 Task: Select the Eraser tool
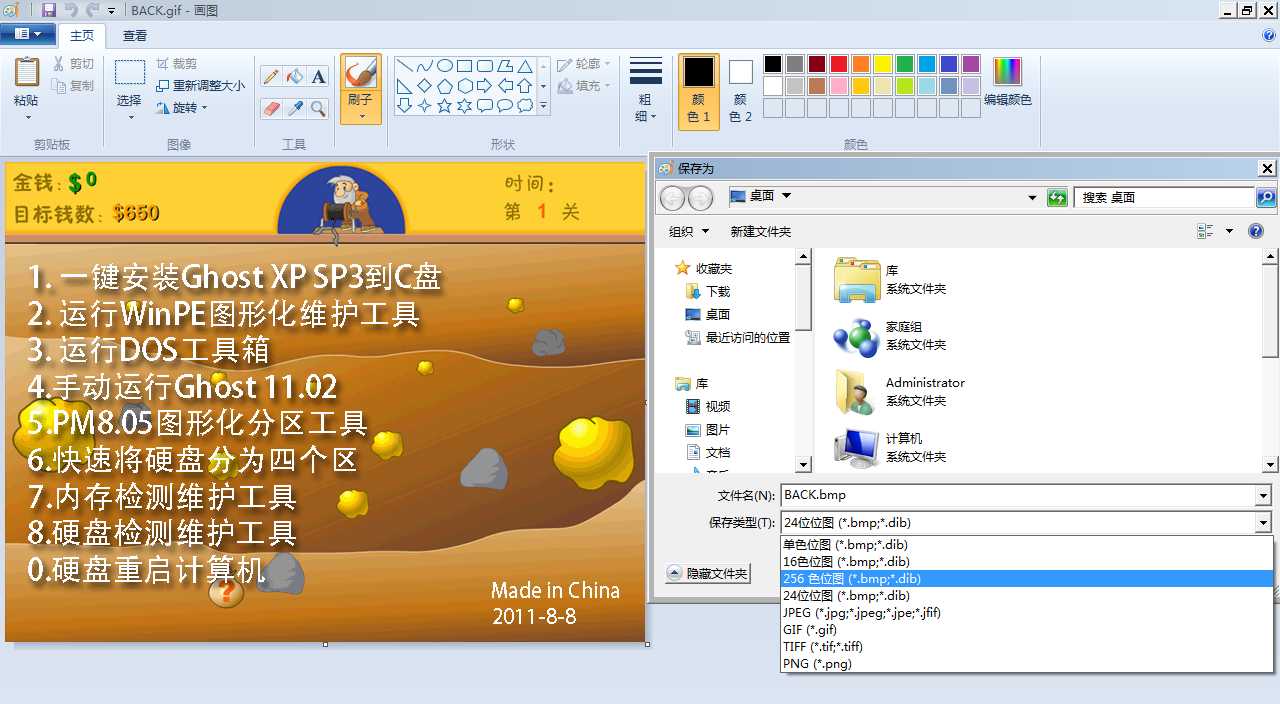(271, 107)
